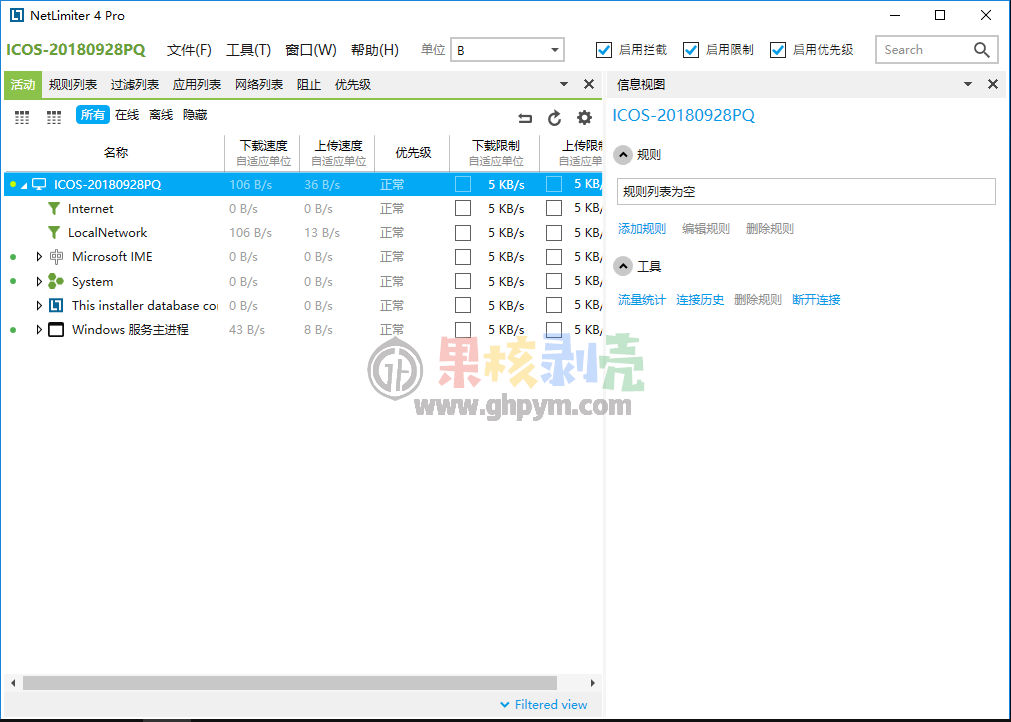Collapse the ICOS-20180928PQ tree node

pos(24,185)
